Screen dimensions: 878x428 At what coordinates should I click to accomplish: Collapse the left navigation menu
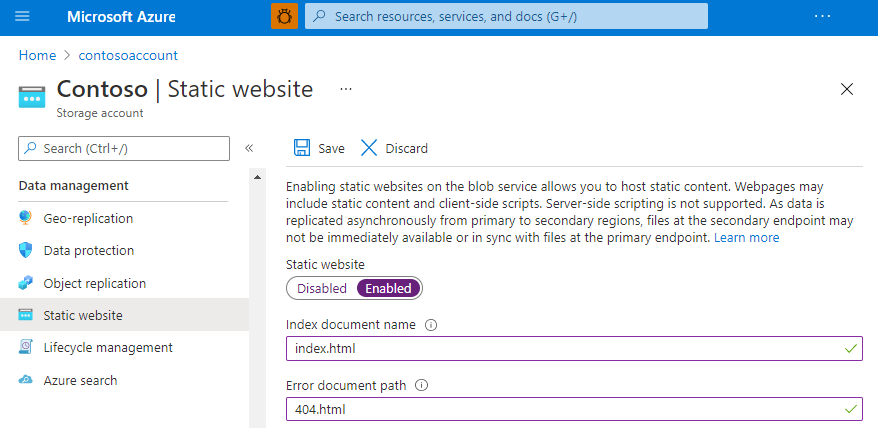click(x=249, y=148)
